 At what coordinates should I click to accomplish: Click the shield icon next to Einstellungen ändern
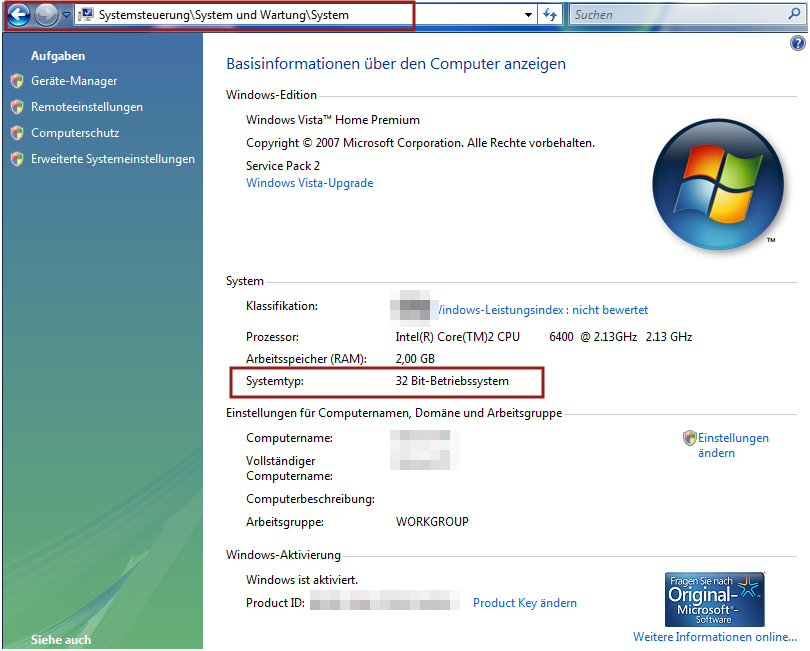(x=690, y=438)
